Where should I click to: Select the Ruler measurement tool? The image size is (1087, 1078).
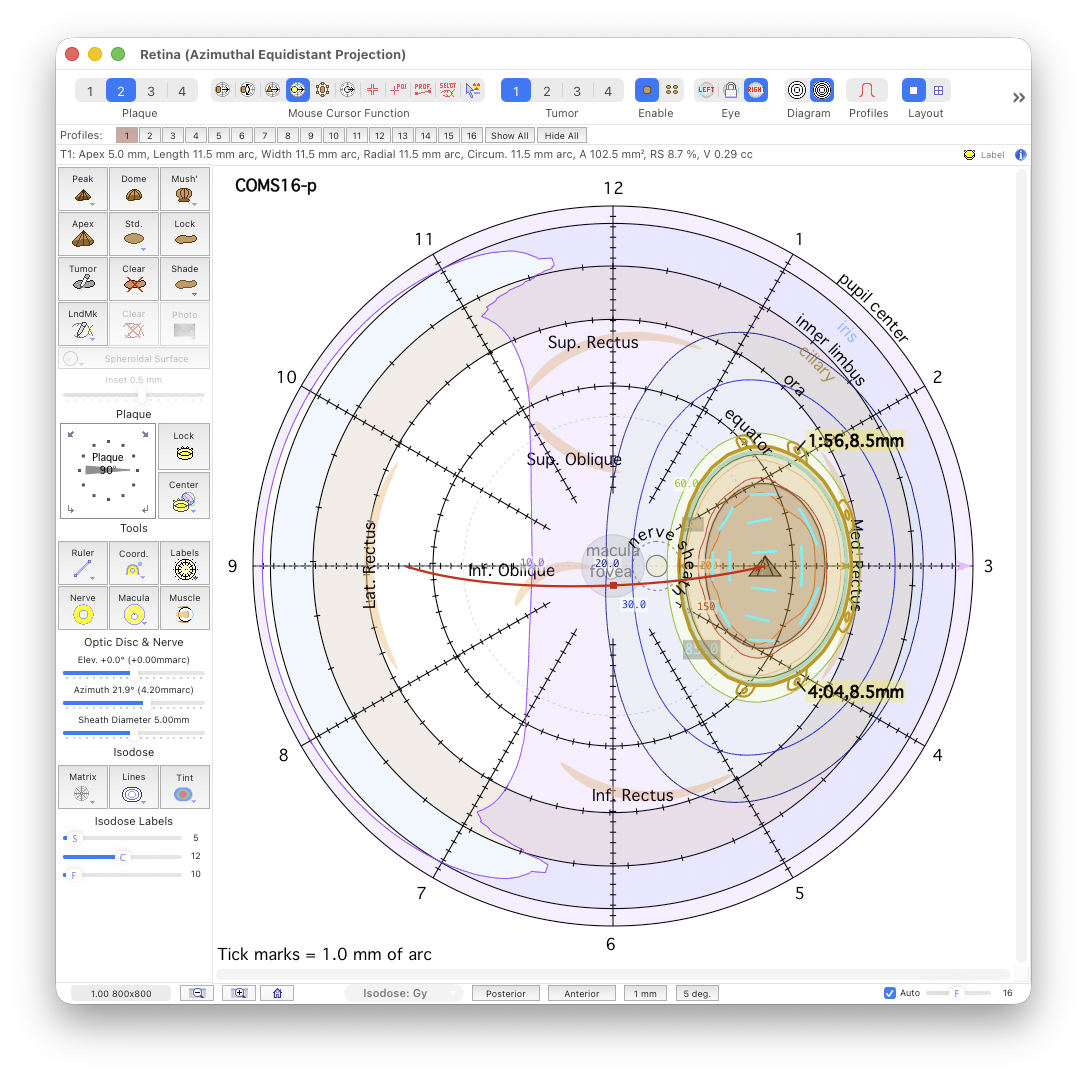(83, 563)
